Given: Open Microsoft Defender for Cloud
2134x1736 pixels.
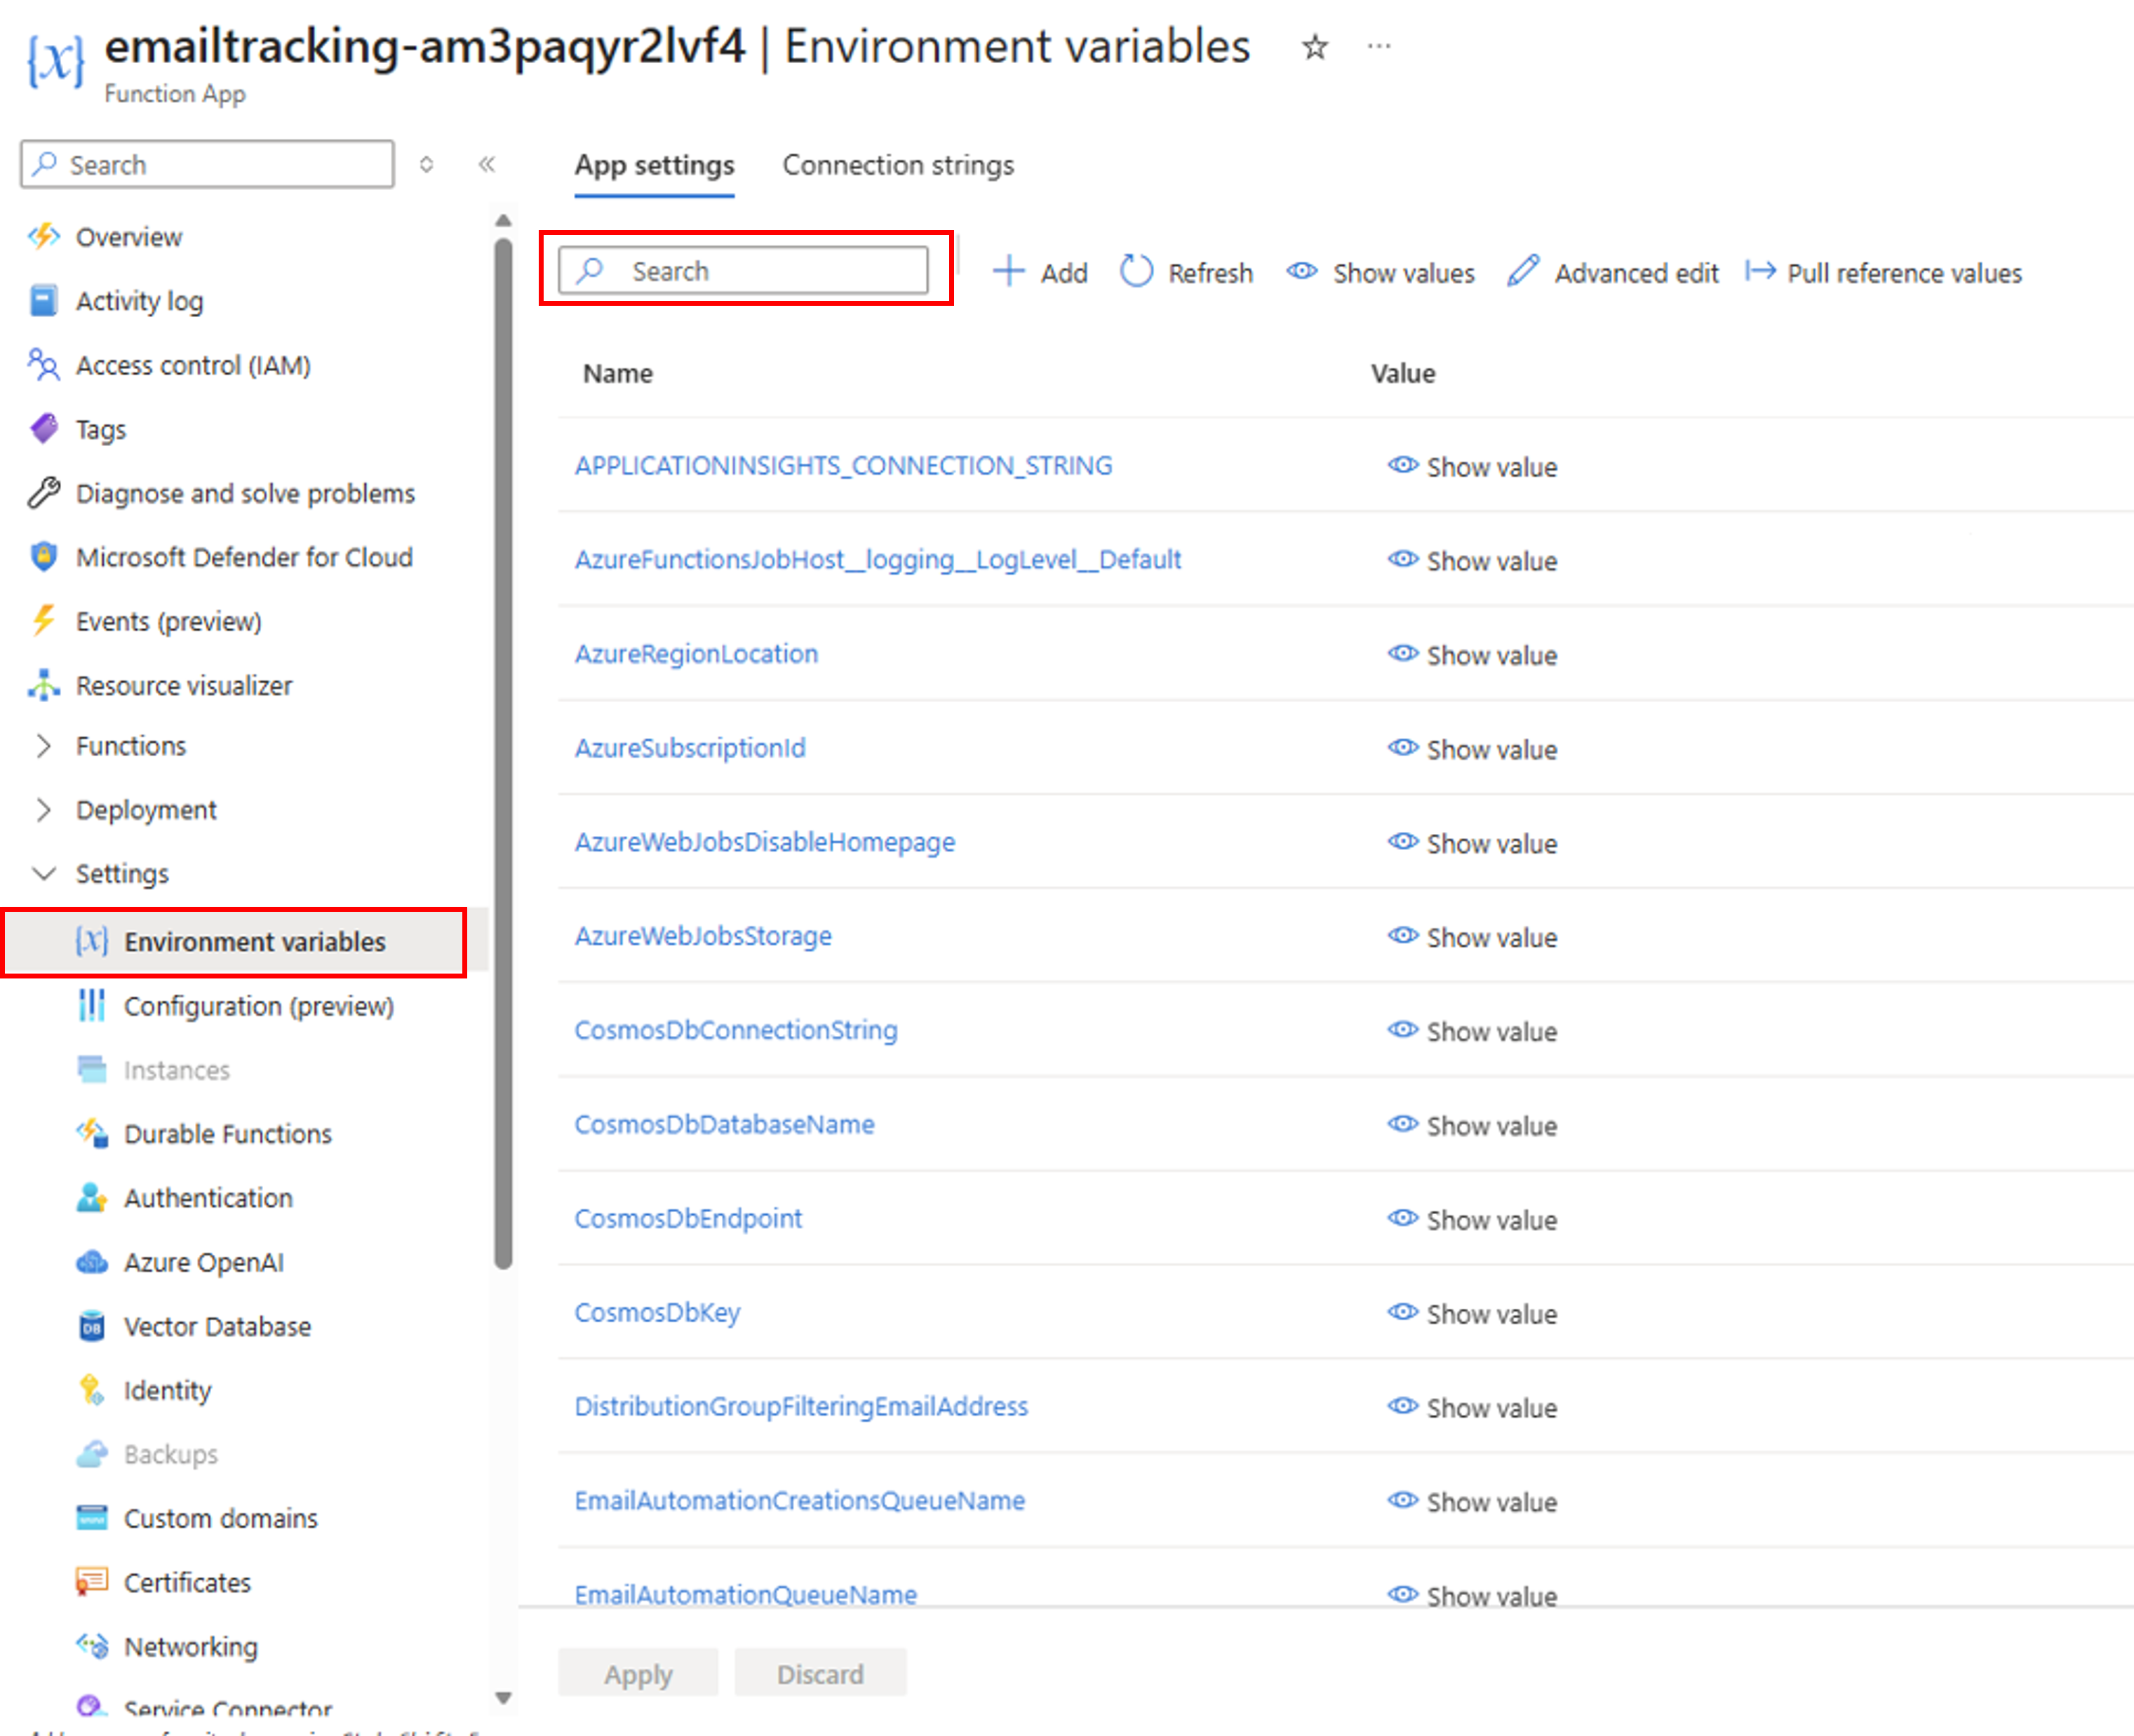Looking at the screenshot, I should (244, 557).
